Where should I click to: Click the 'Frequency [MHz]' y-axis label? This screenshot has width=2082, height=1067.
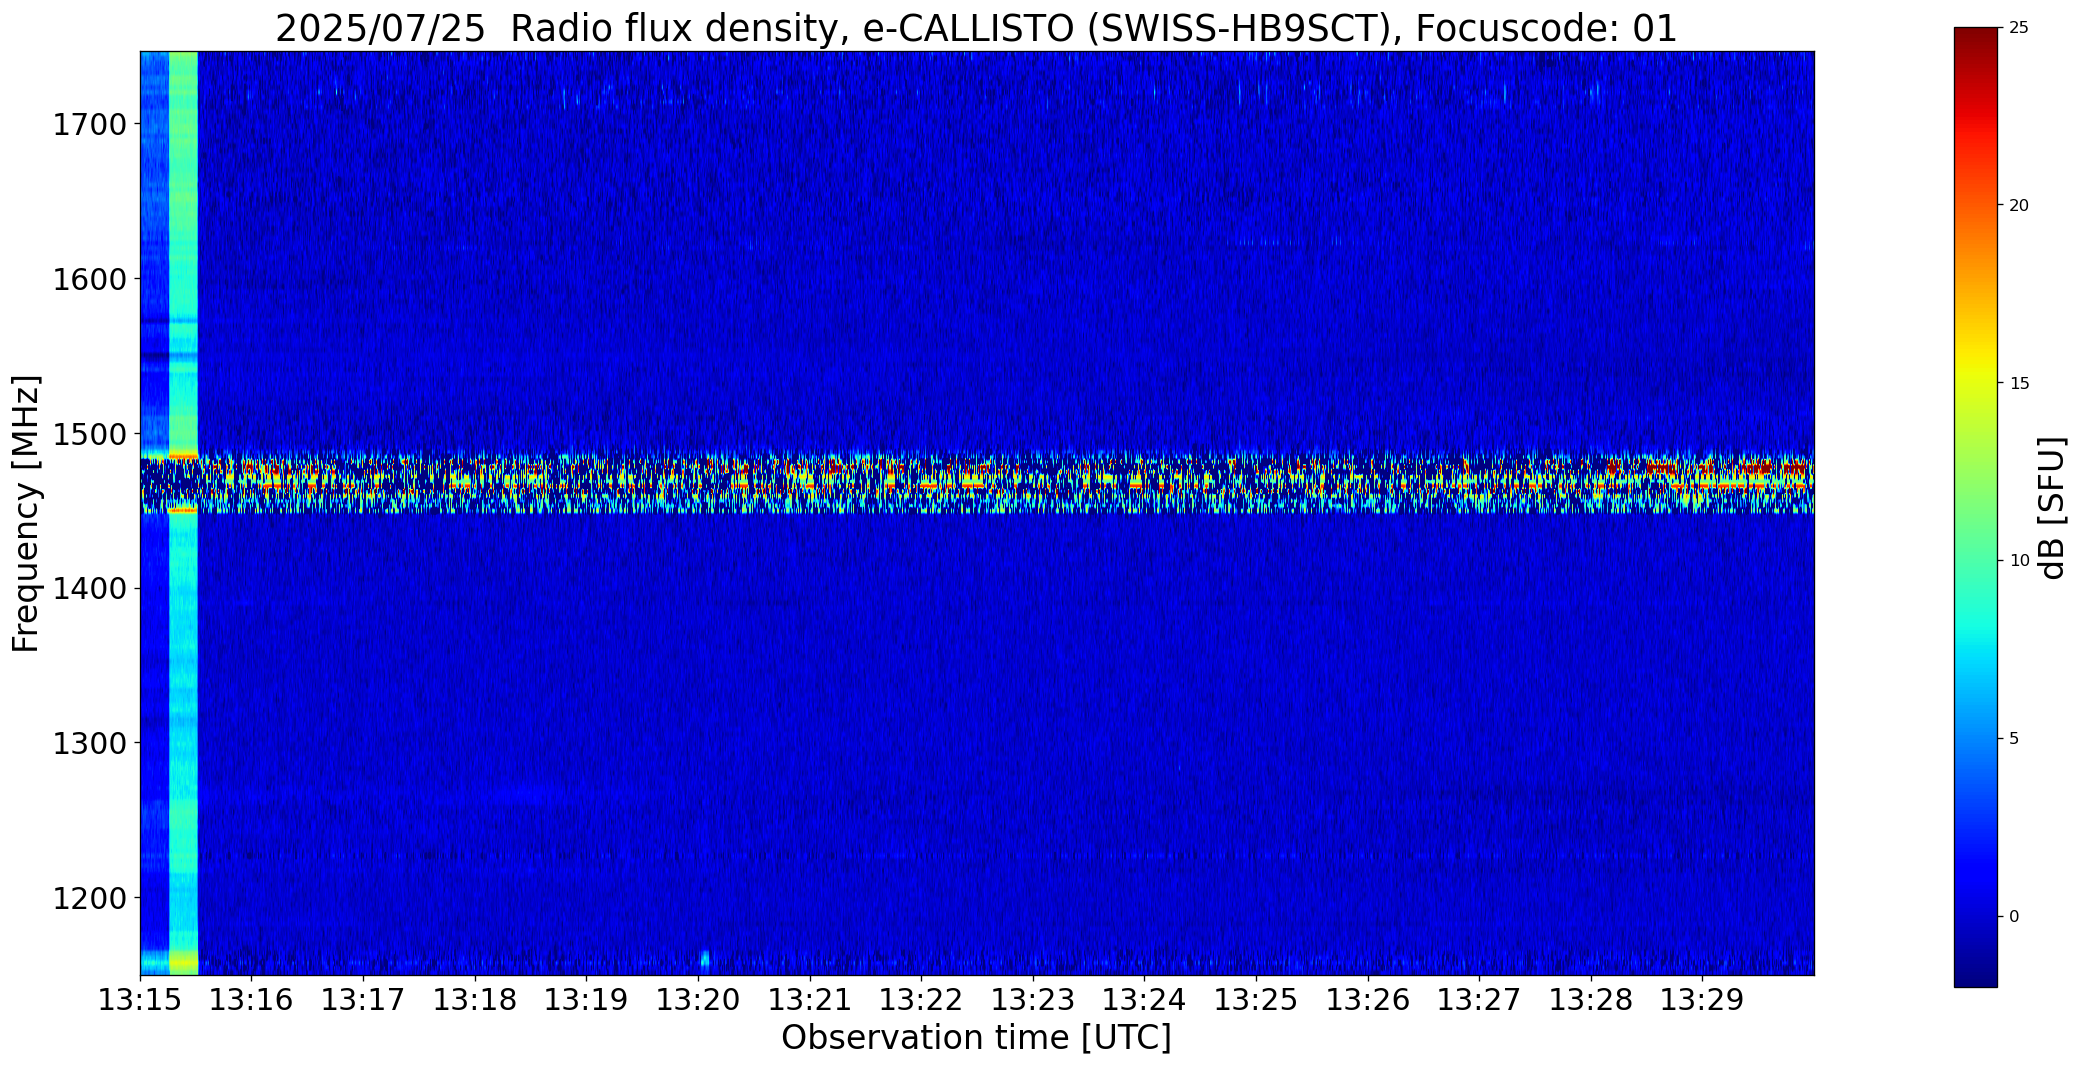(x=26, y=513)
